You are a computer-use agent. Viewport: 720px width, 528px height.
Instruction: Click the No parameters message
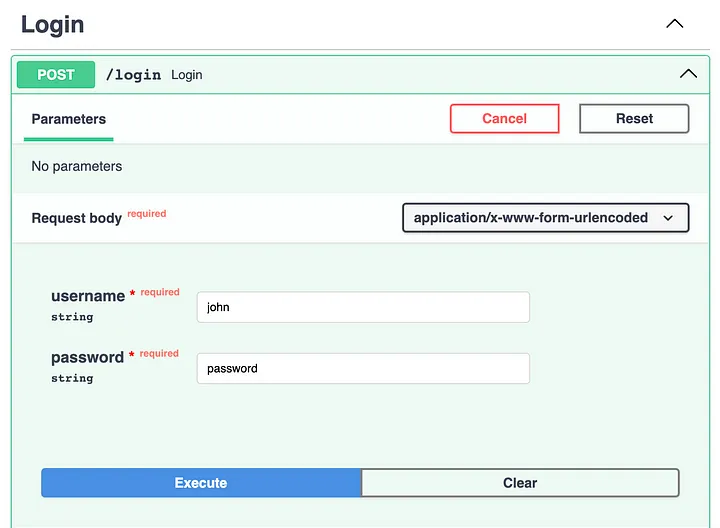pos(77,166)
